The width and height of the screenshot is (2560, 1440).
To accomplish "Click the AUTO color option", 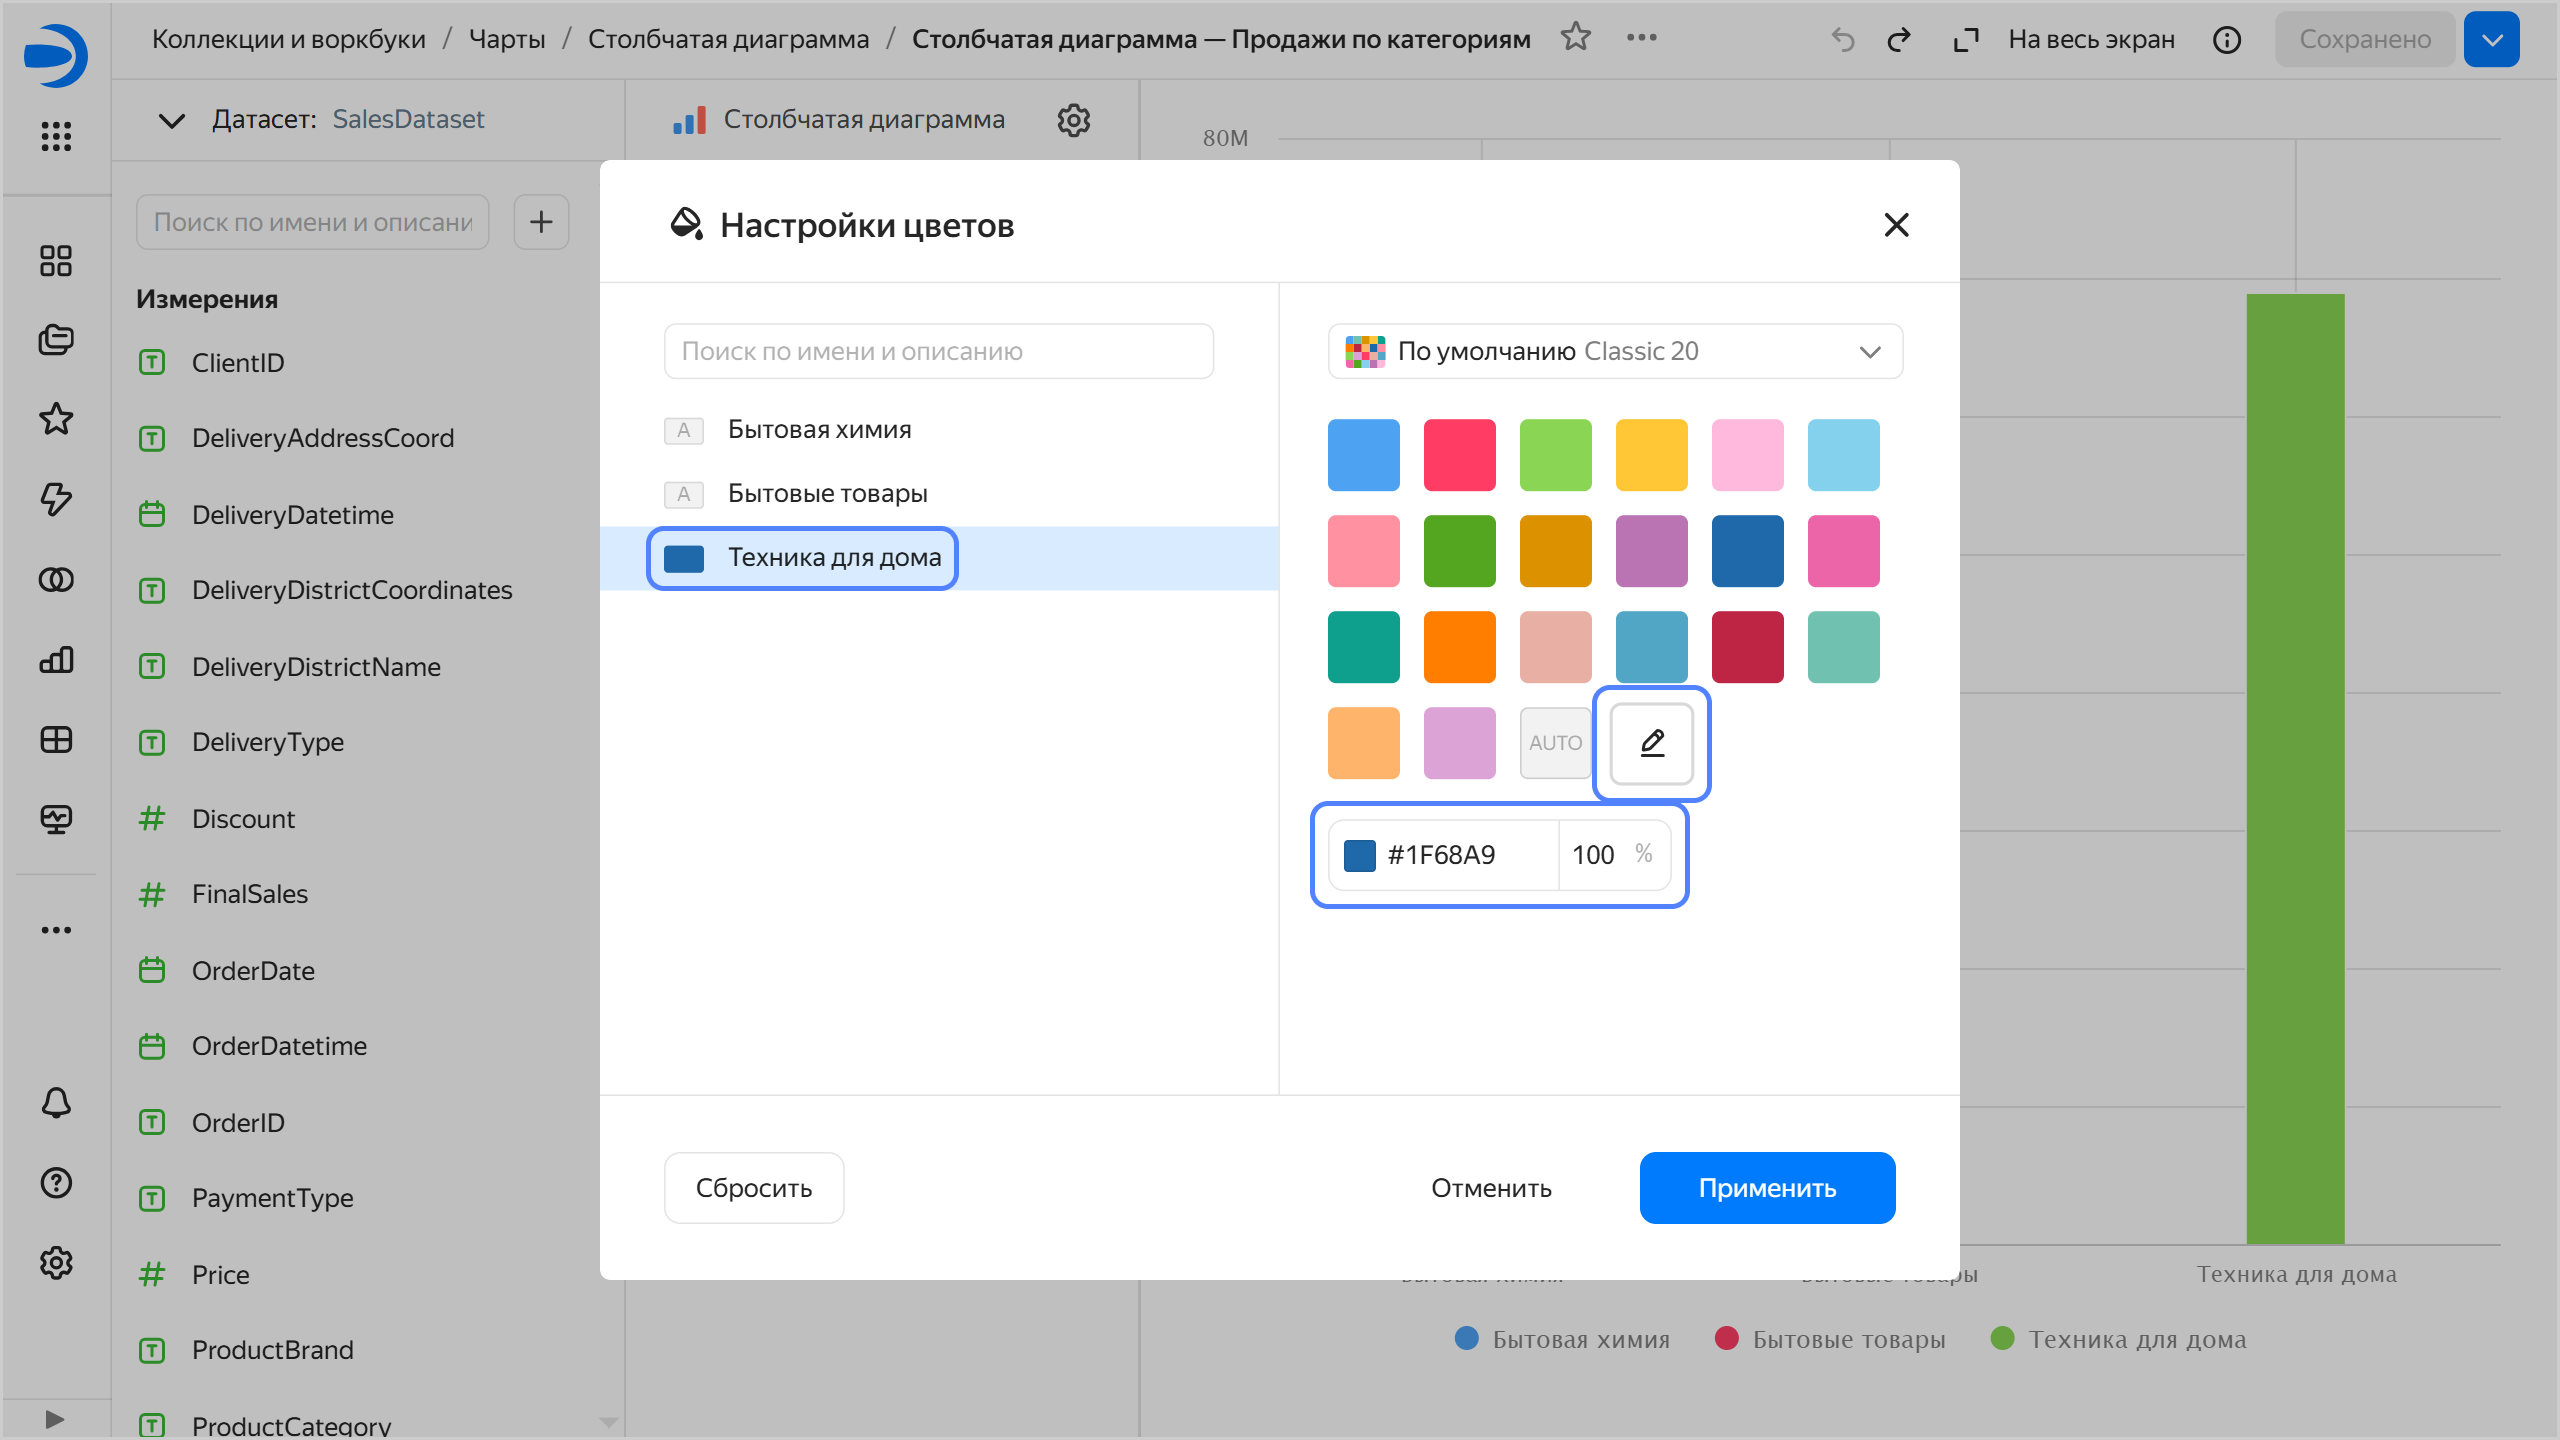I will 1555,743.
